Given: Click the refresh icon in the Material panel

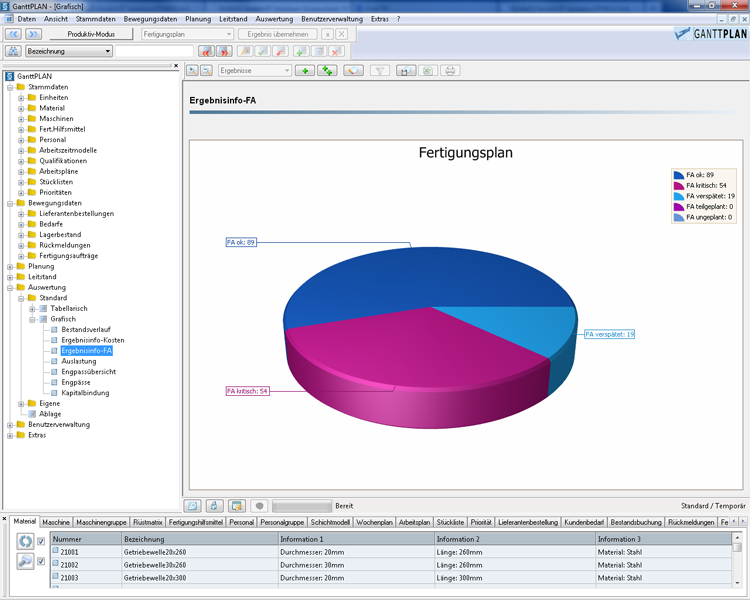Looking at the screenshot, I should (x=25, y=541).
